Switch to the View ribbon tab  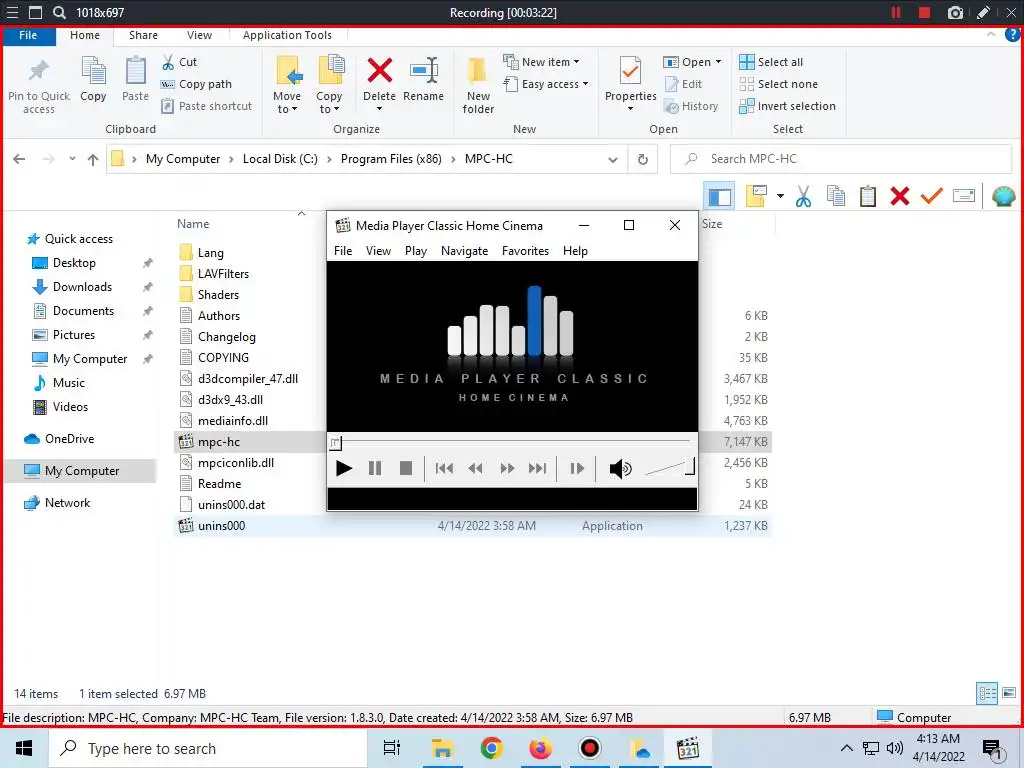(x=199, y=35)
